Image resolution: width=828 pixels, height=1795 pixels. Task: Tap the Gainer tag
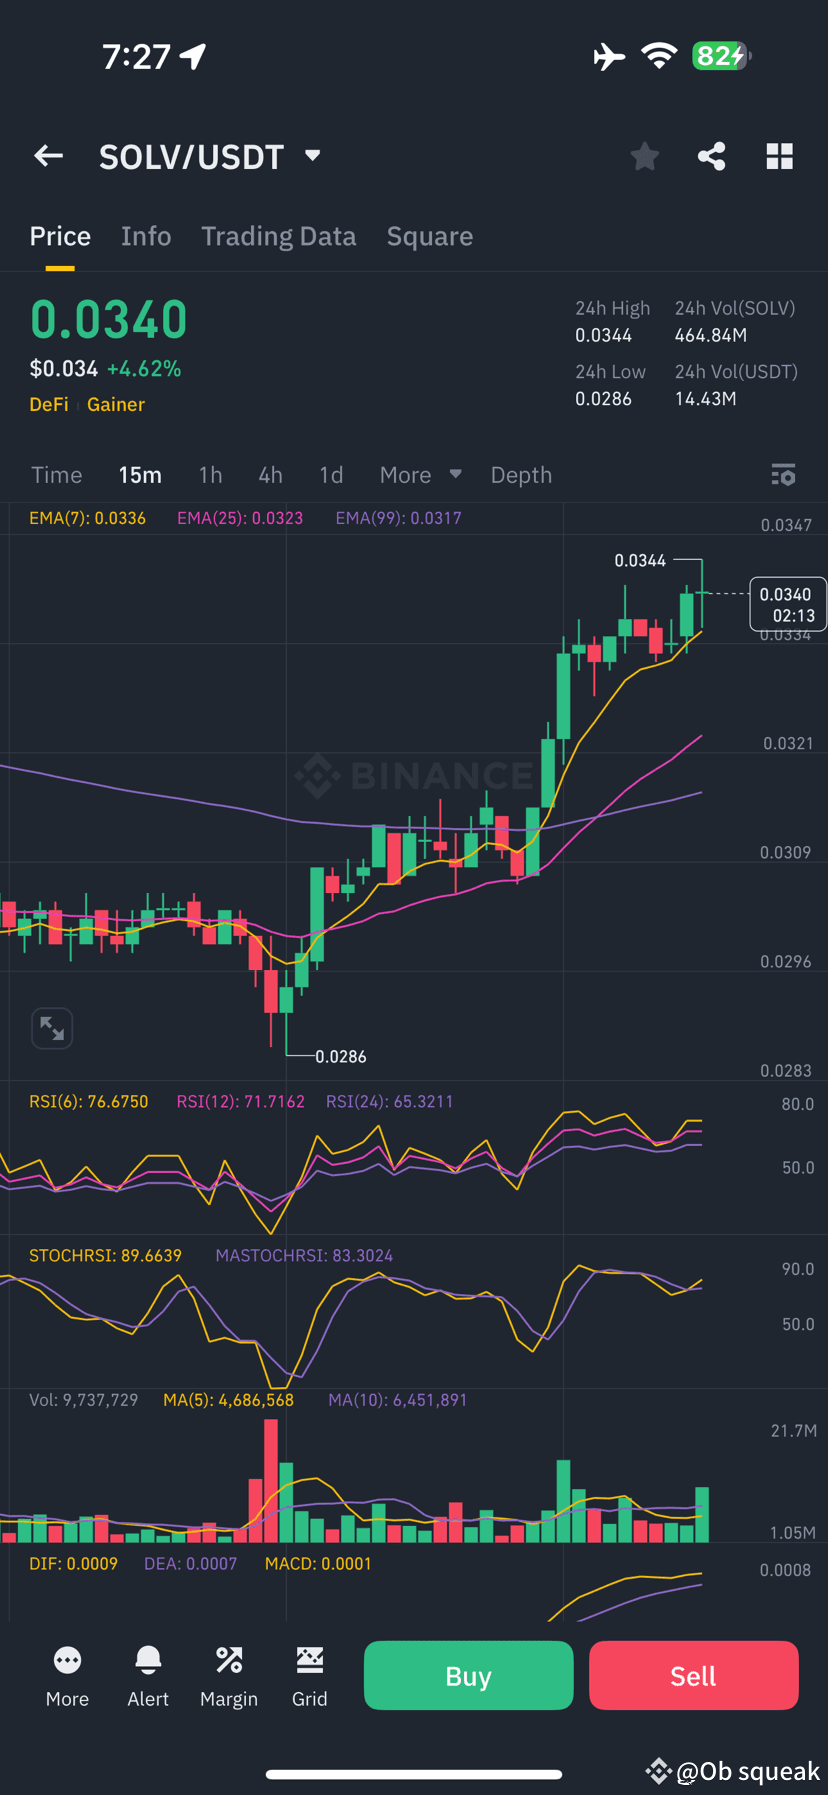[116, 404]
